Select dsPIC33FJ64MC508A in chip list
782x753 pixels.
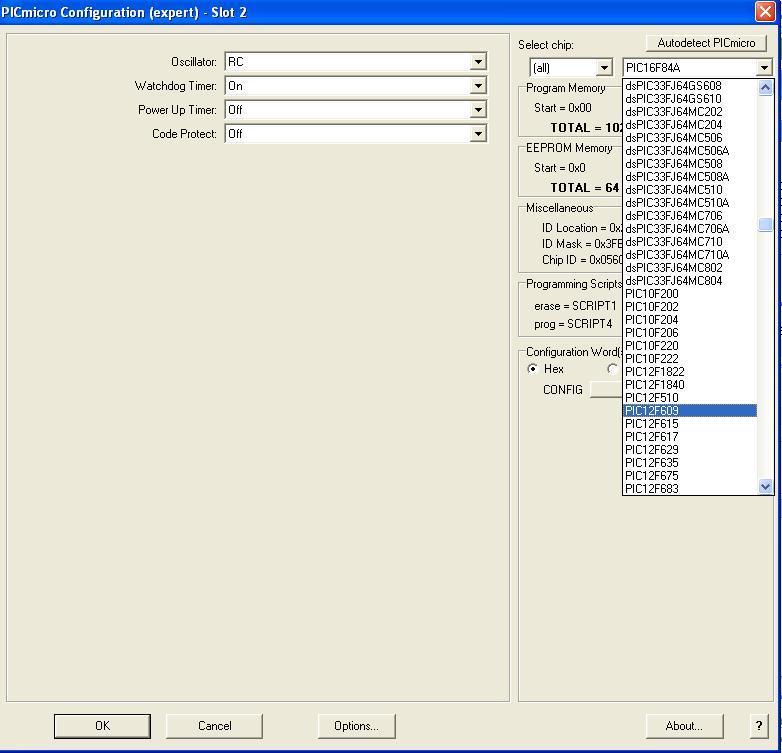(x=690, y=177)
